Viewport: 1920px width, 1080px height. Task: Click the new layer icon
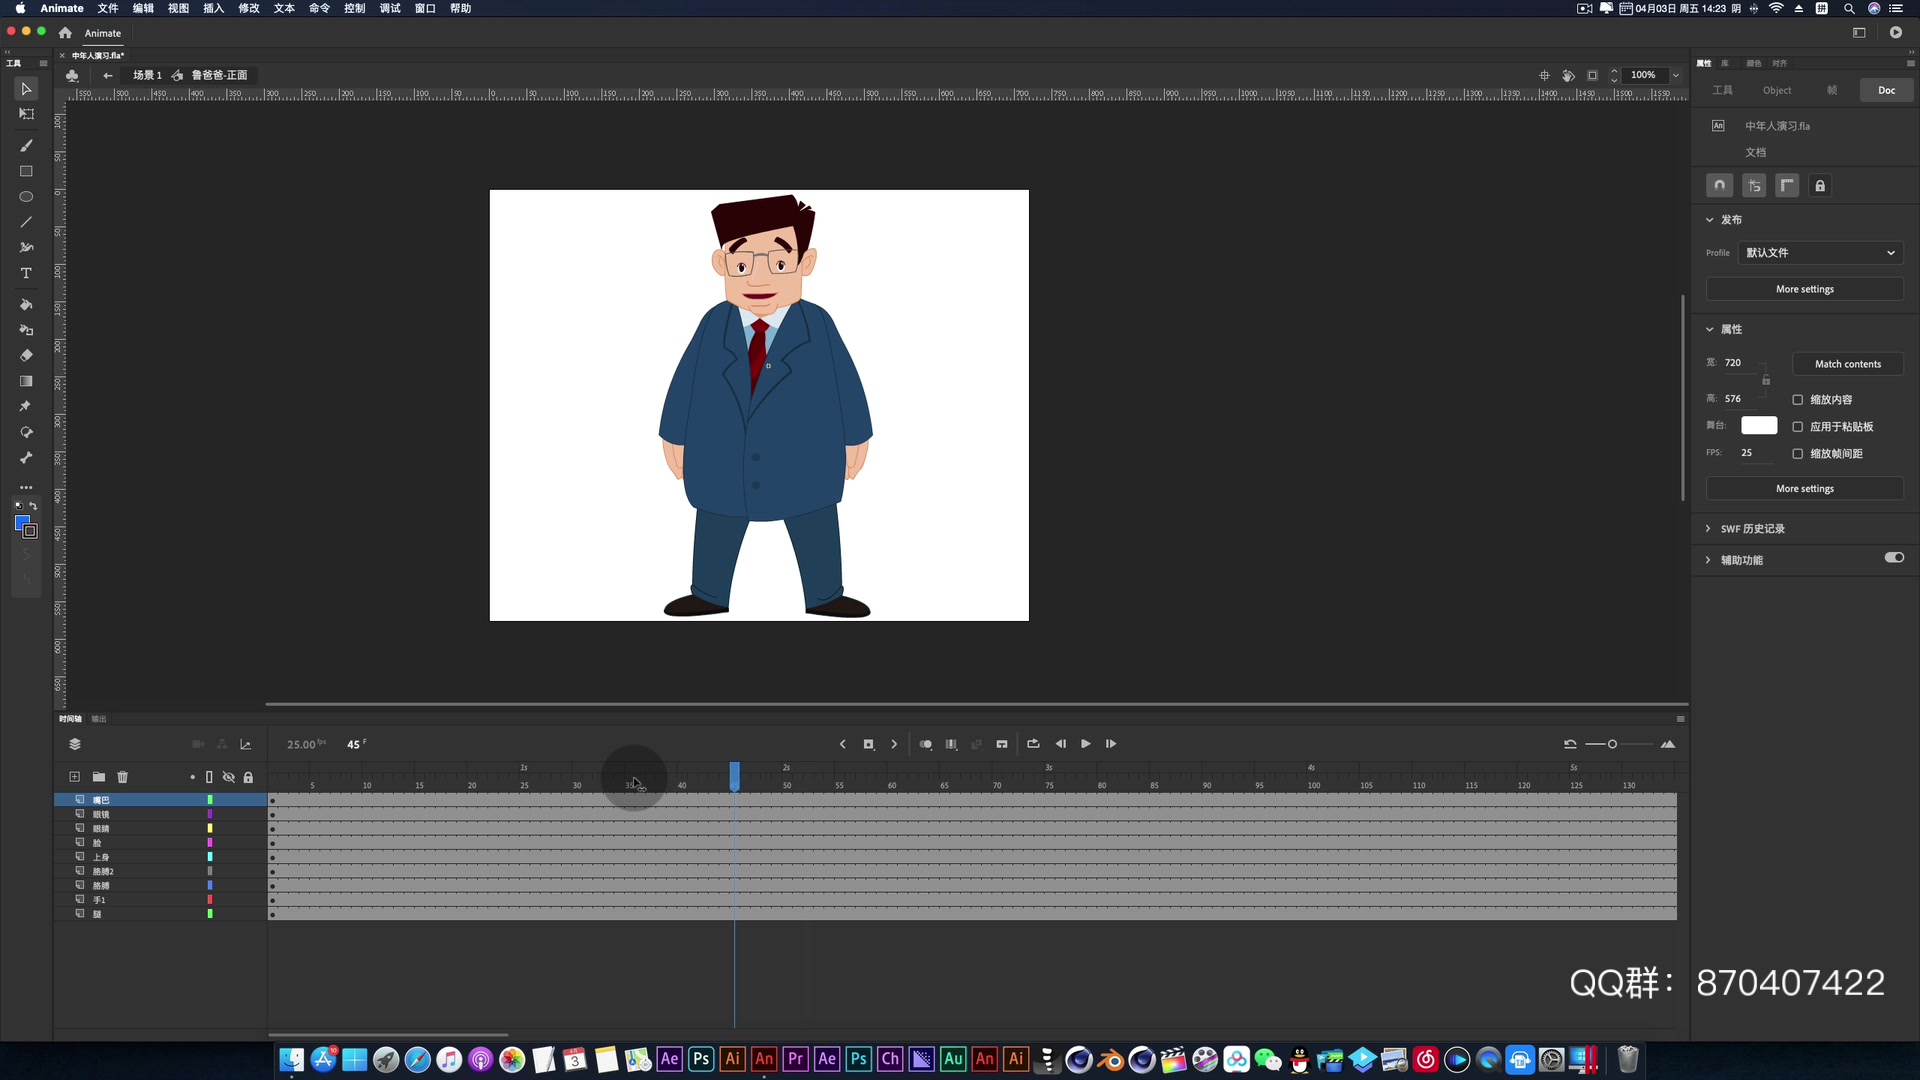tap(74, 777)
